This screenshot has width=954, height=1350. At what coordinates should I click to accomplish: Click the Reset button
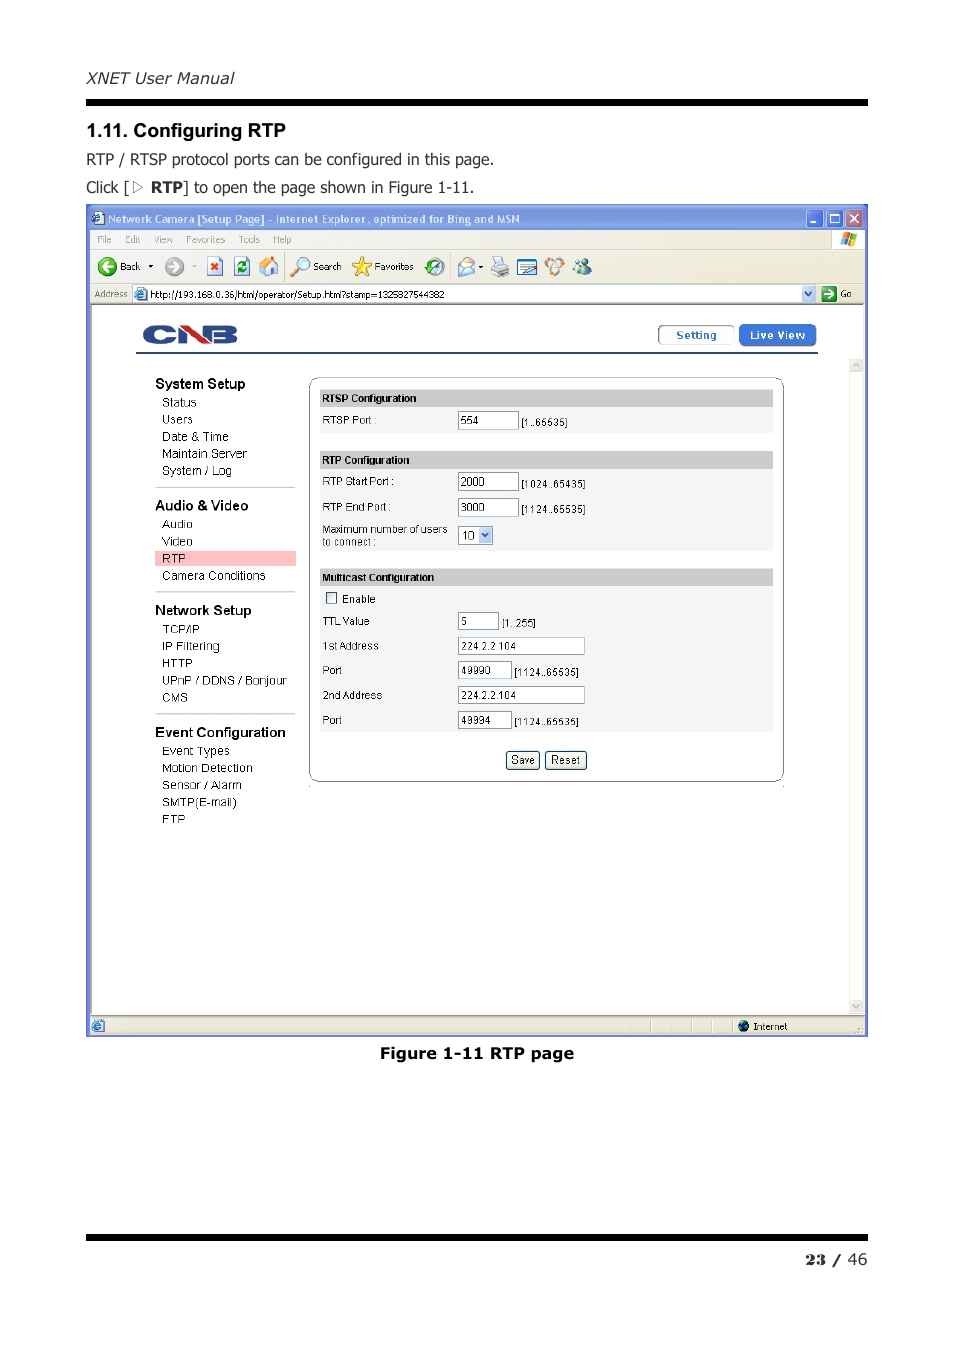point(566,760)
